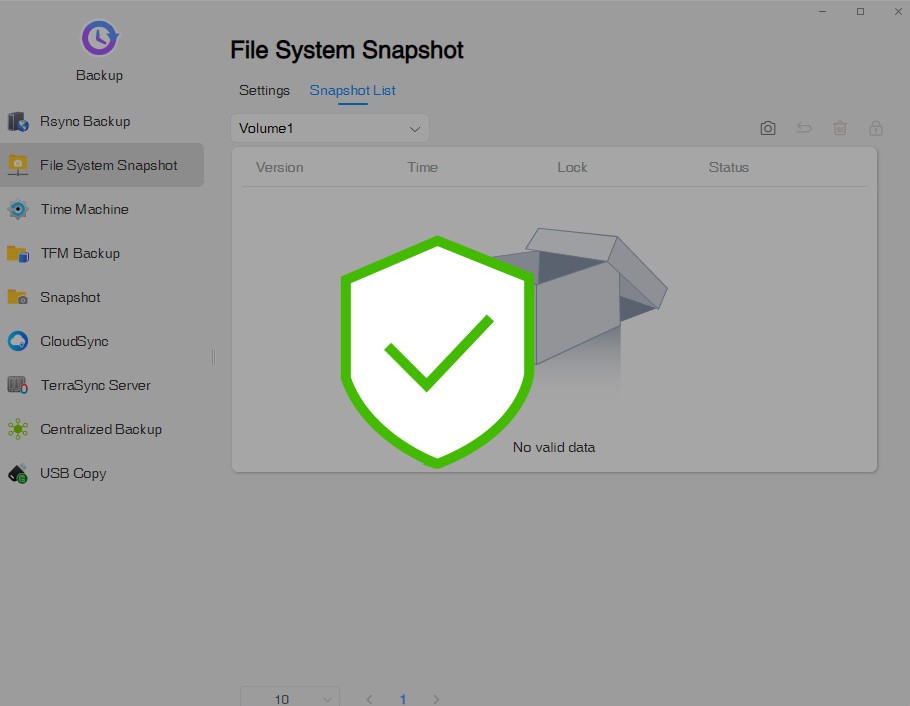Viewport: 910px width, 706px height.
Task: Open Rsync Backup from the sidebar
Action: click(x=85, y=121)
